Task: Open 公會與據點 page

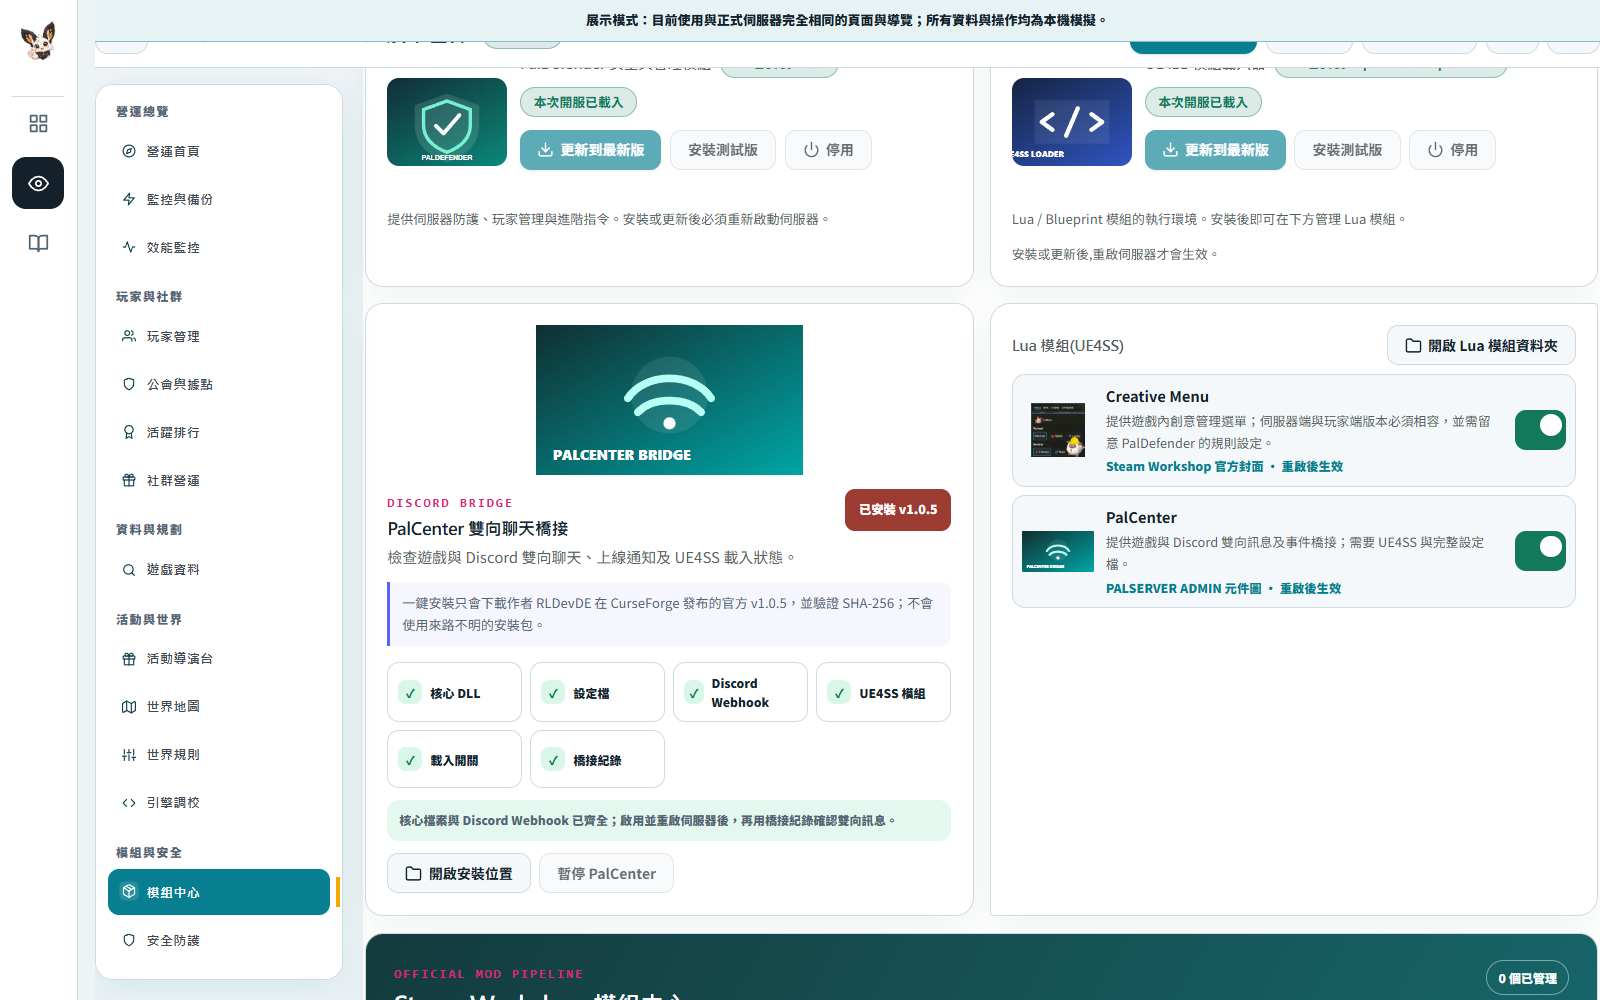Action: 219,384
